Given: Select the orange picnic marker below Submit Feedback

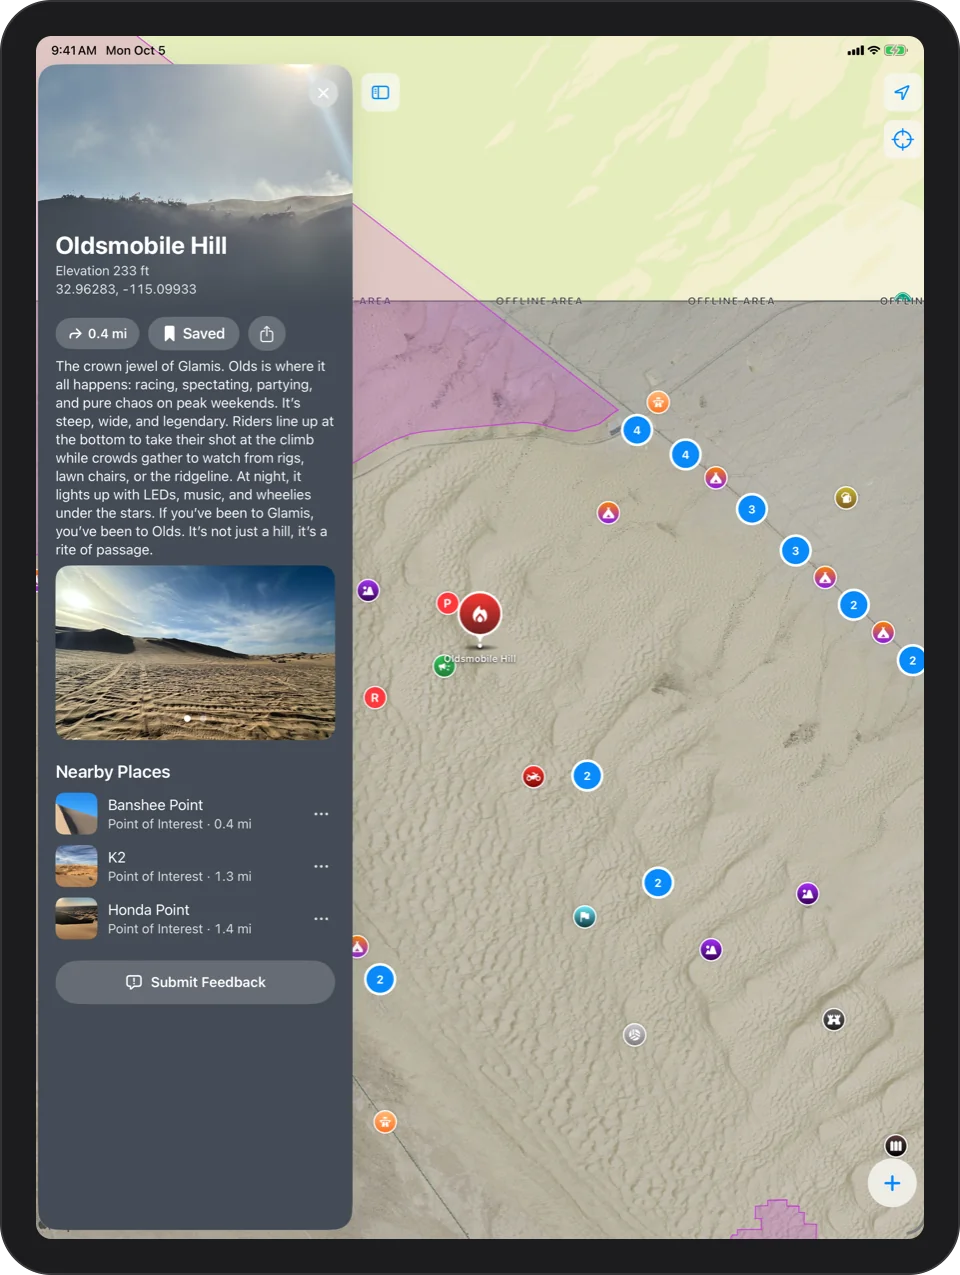Looking at the screenshot, I should [385, 1122].
